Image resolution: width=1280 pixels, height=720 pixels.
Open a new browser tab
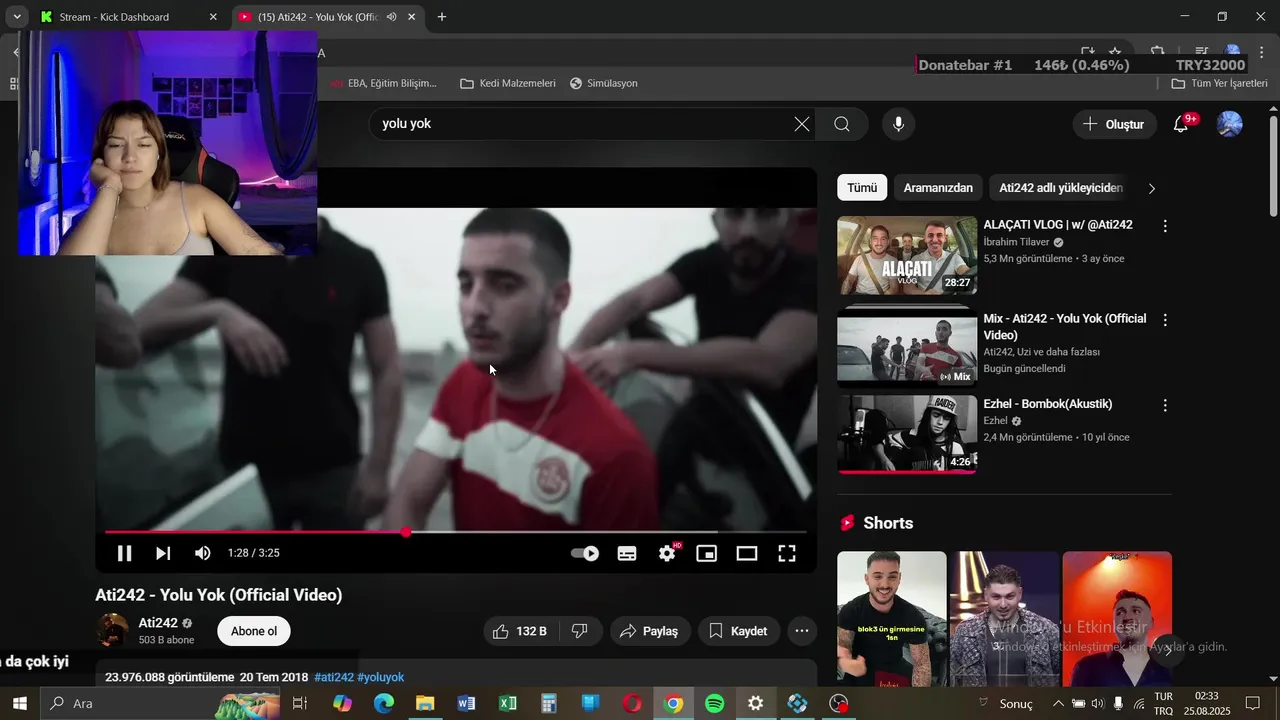(x=442, y=17)
